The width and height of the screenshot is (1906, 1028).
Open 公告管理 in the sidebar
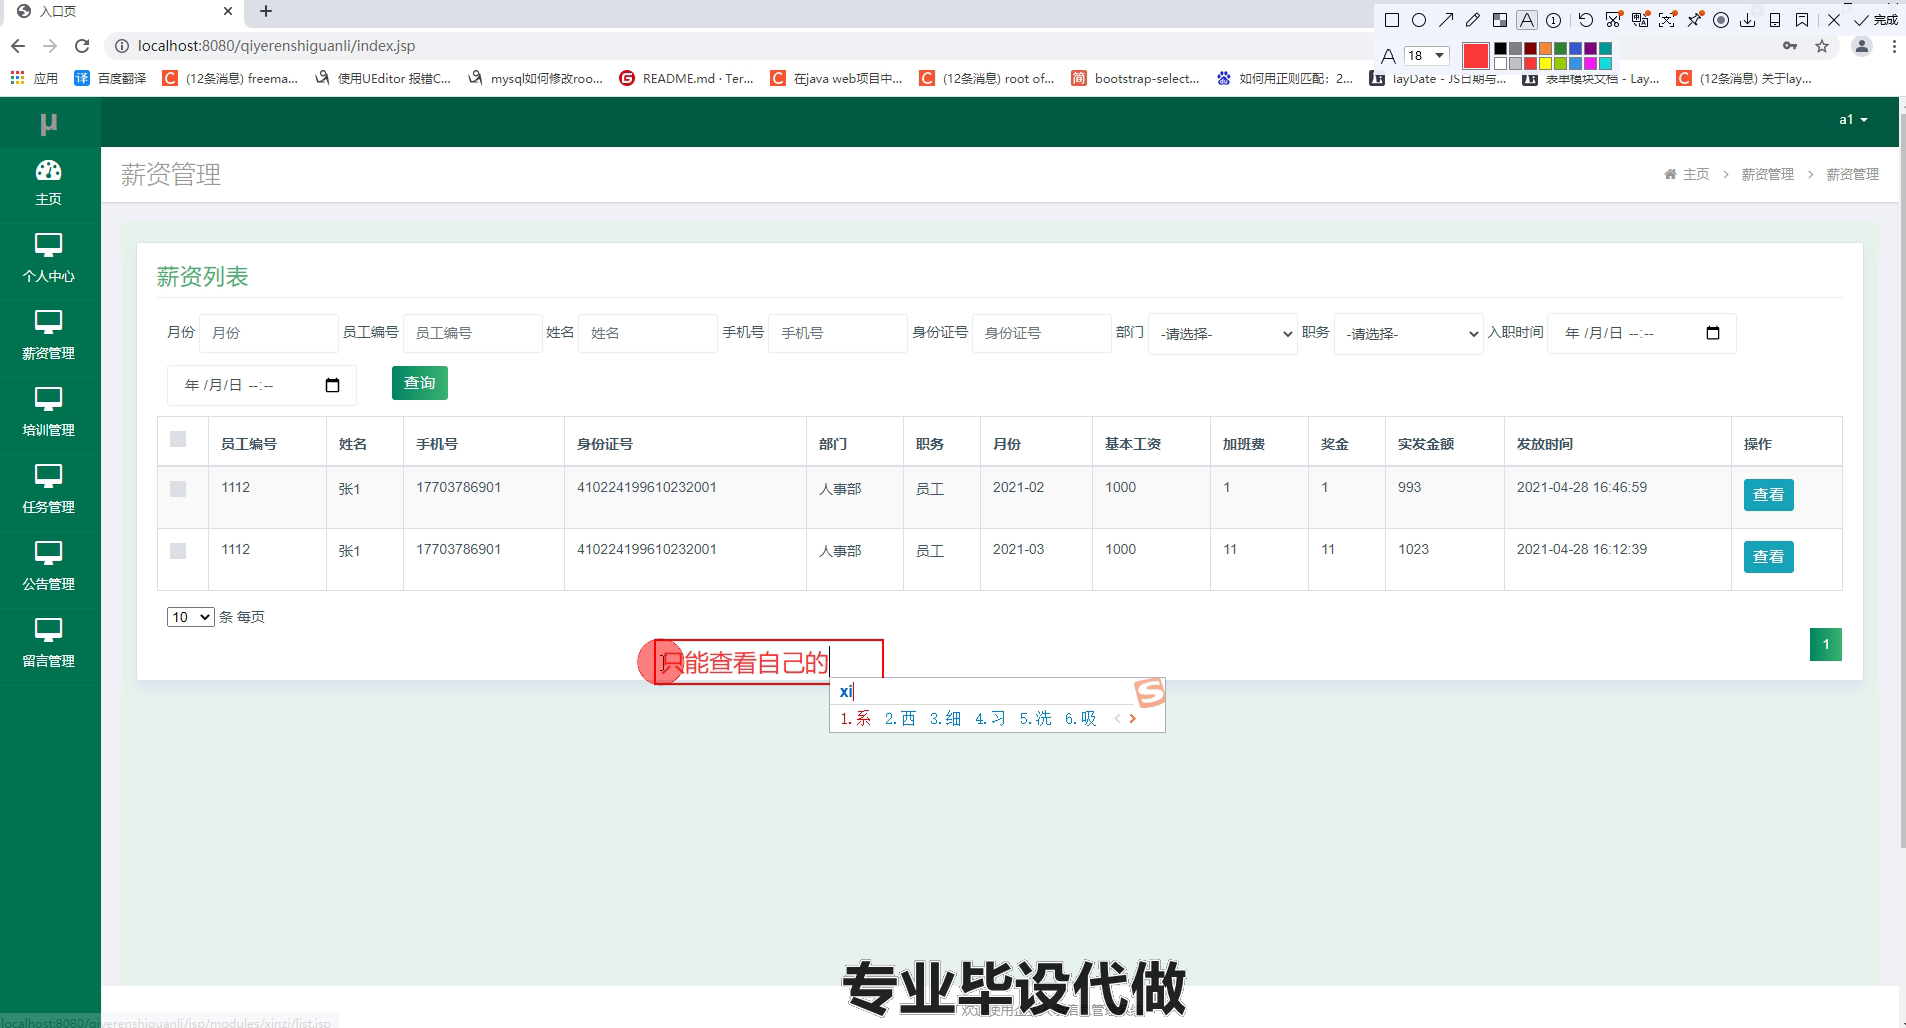(x=49, y=567)
